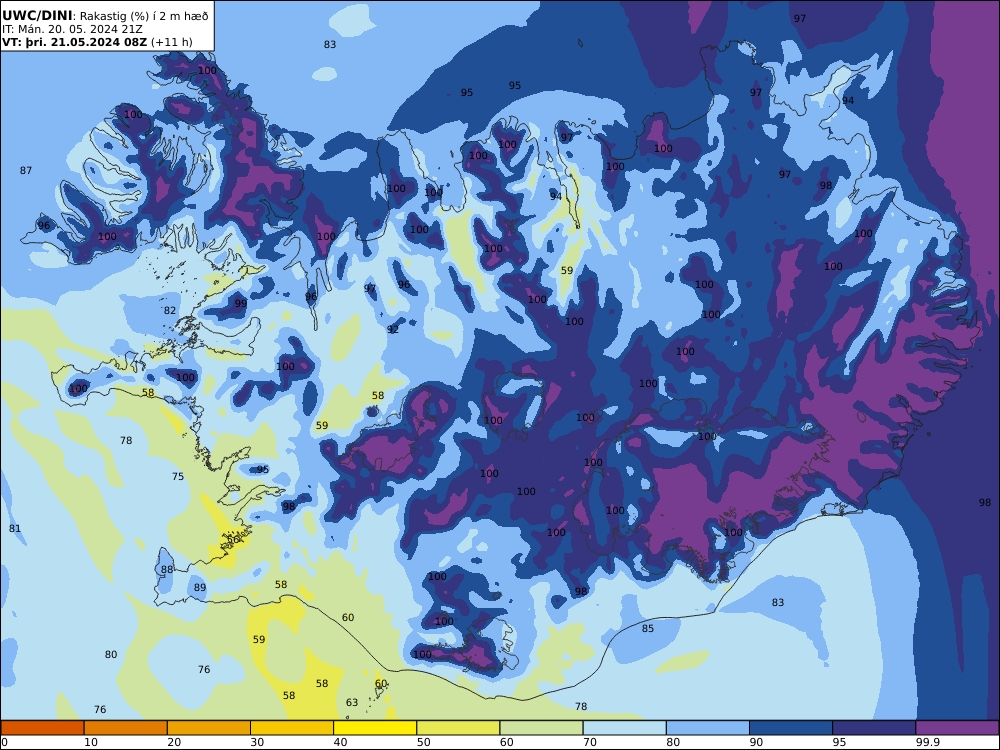Click the 80–90 light blue legend swatch
The width and height of the screenshot is (1000, 750).
click(708, 728)
